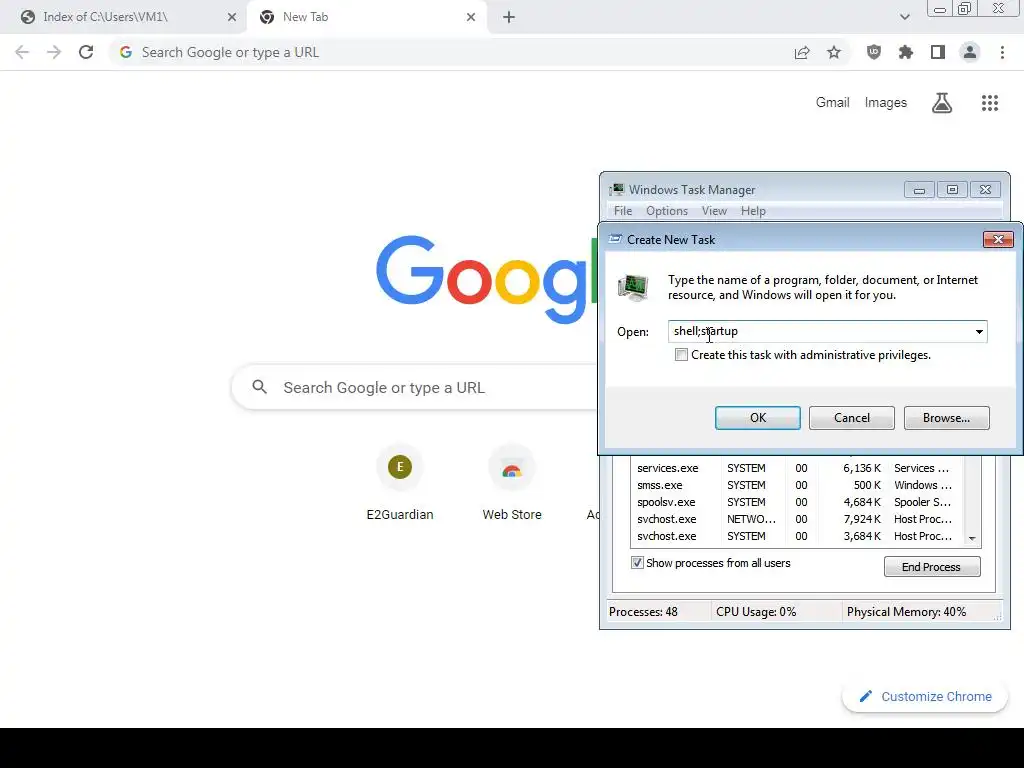Open Task Manager View menu

click(714, 211)
